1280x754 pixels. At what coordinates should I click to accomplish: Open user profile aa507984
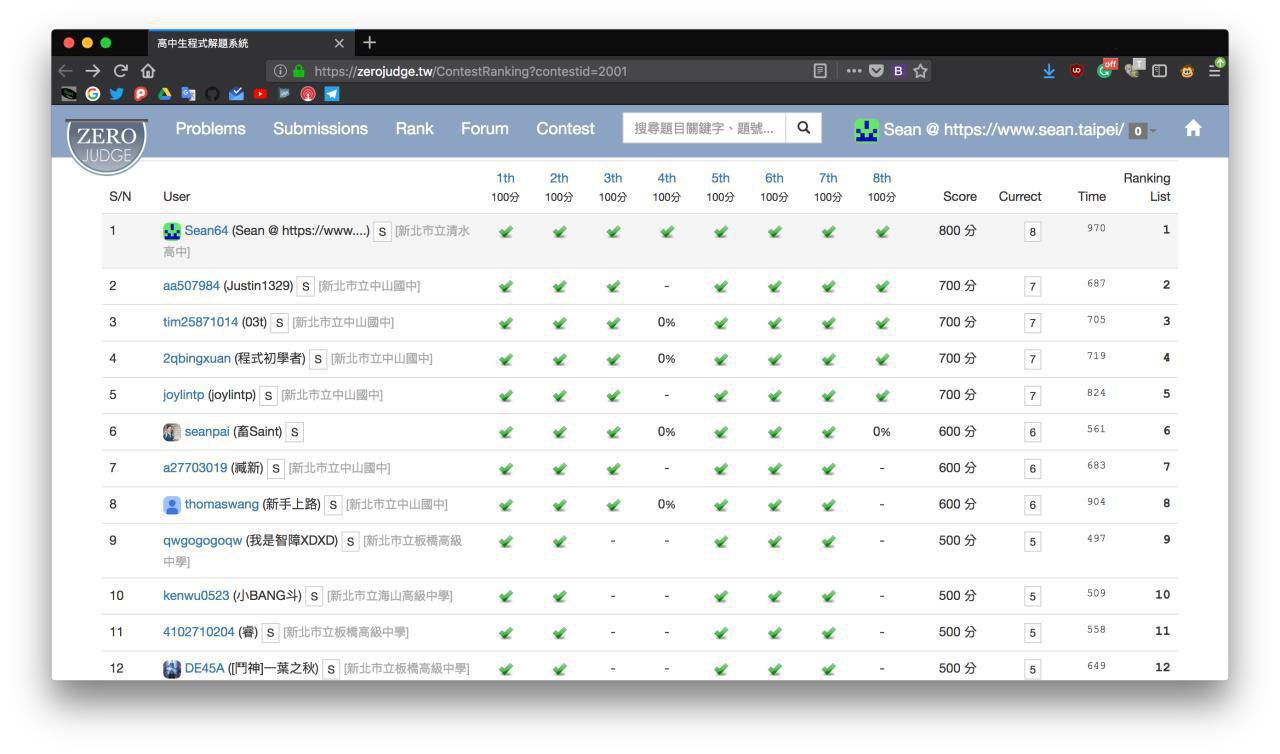click(191, 285)
